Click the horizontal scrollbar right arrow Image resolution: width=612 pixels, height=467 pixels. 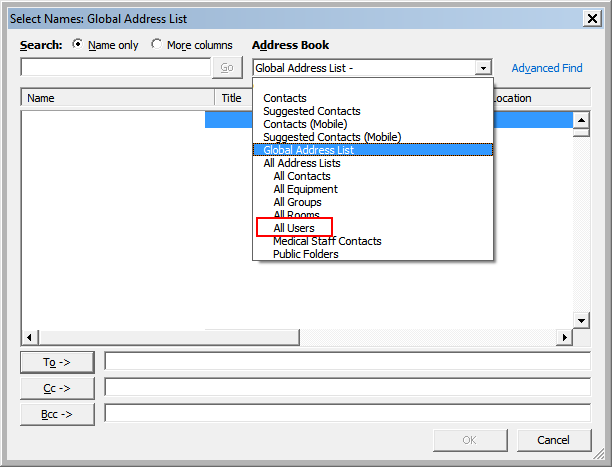click(x=564, y=337)
